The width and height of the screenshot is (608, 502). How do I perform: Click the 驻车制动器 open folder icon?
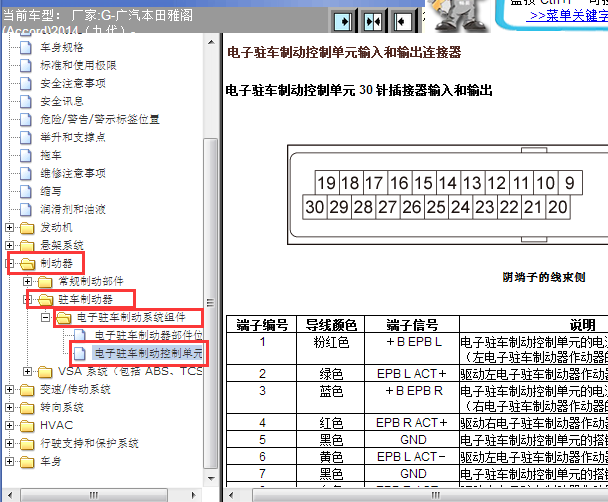pos(46,300)
